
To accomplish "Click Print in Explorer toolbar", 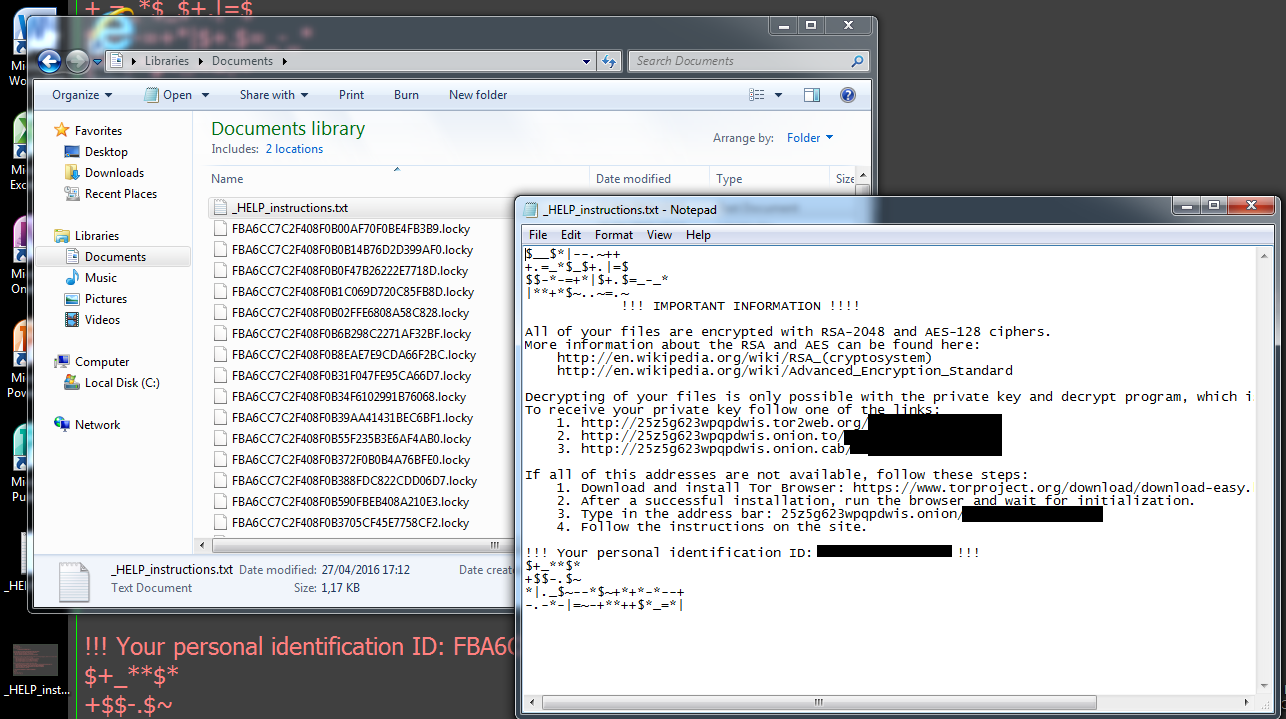I will (351, 95).
